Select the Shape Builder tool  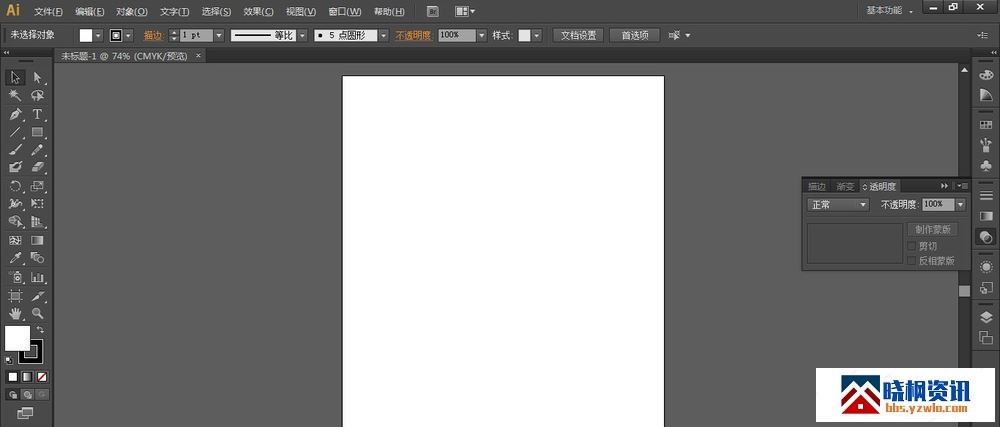click(x=16, y=222)
